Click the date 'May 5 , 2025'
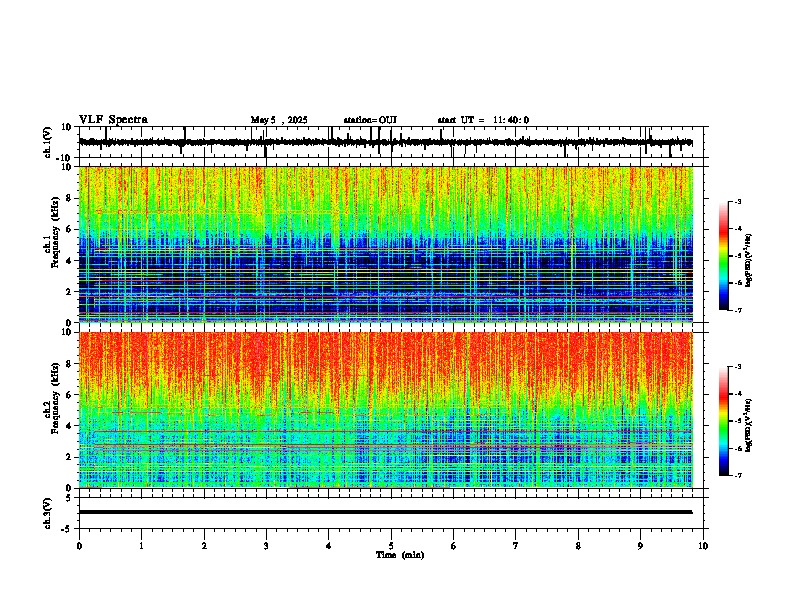 pyautogui.click(x=279, y=120)
